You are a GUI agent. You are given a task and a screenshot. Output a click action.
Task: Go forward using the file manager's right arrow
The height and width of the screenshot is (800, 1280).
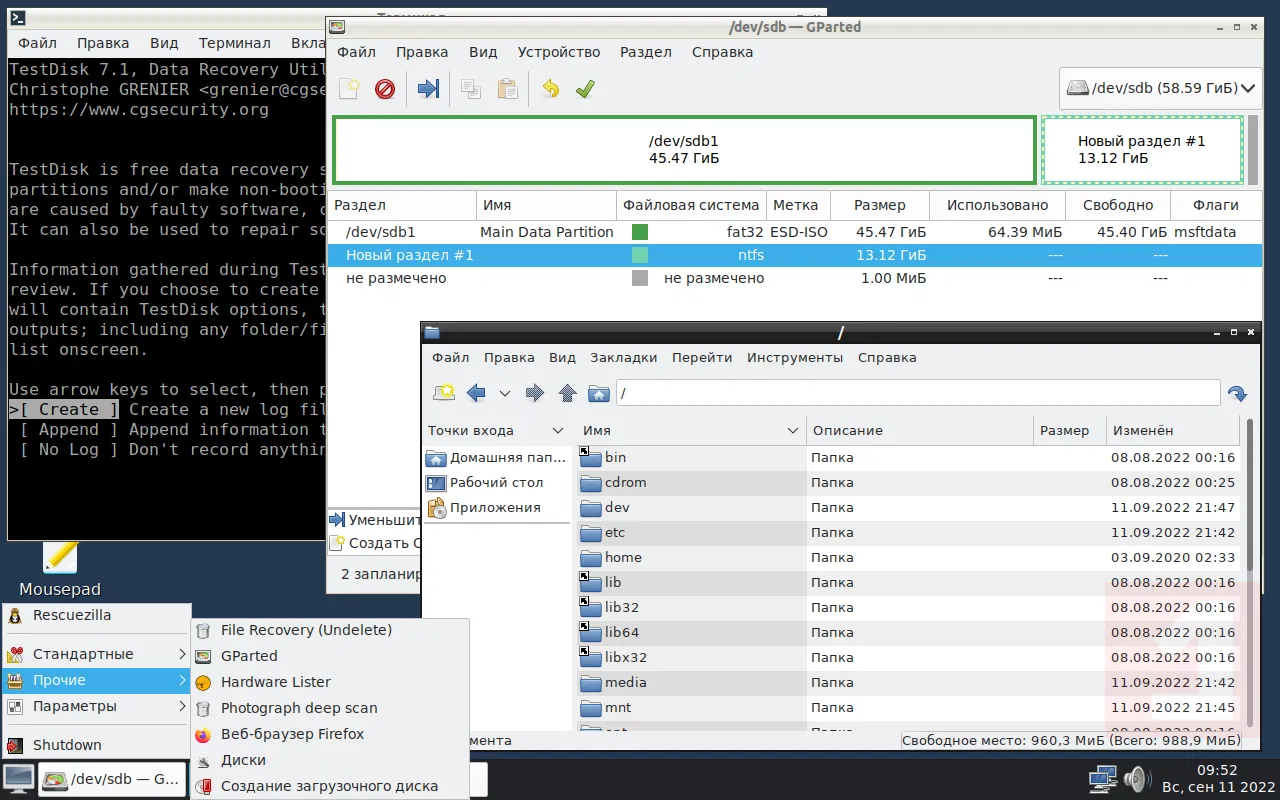535,393
